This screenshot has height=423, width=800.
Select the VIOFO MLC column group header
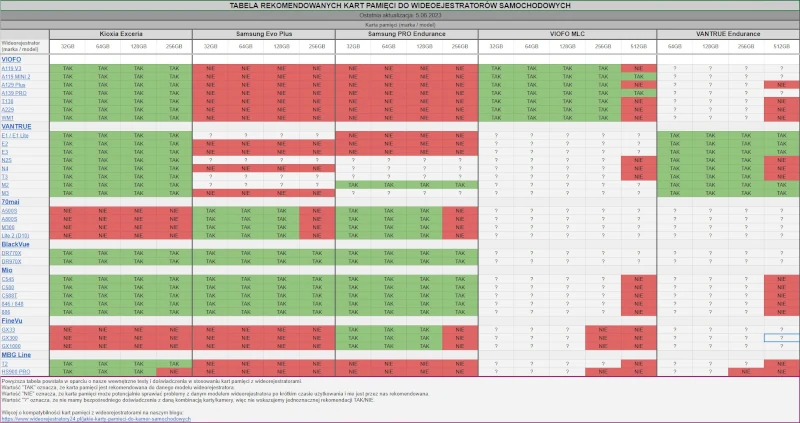pos(567,34)
